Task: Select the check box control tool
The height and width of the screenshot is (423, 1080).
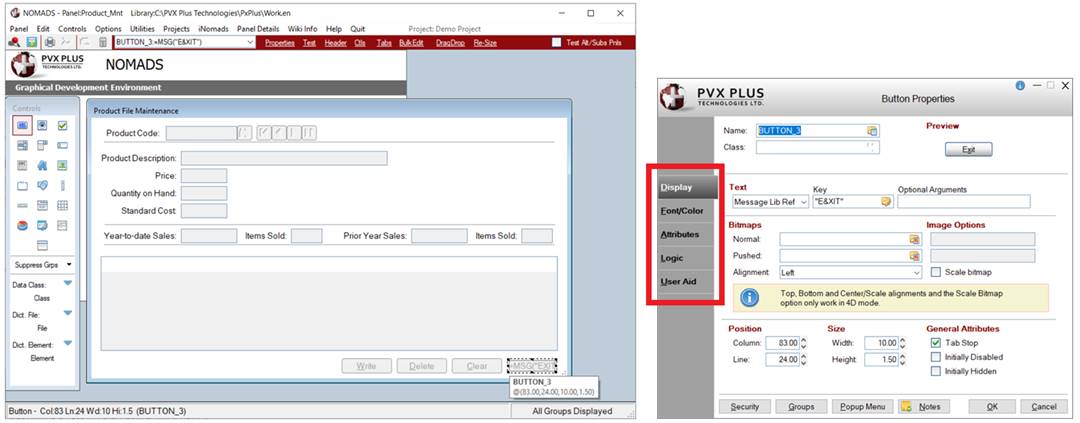Action: 62,126
